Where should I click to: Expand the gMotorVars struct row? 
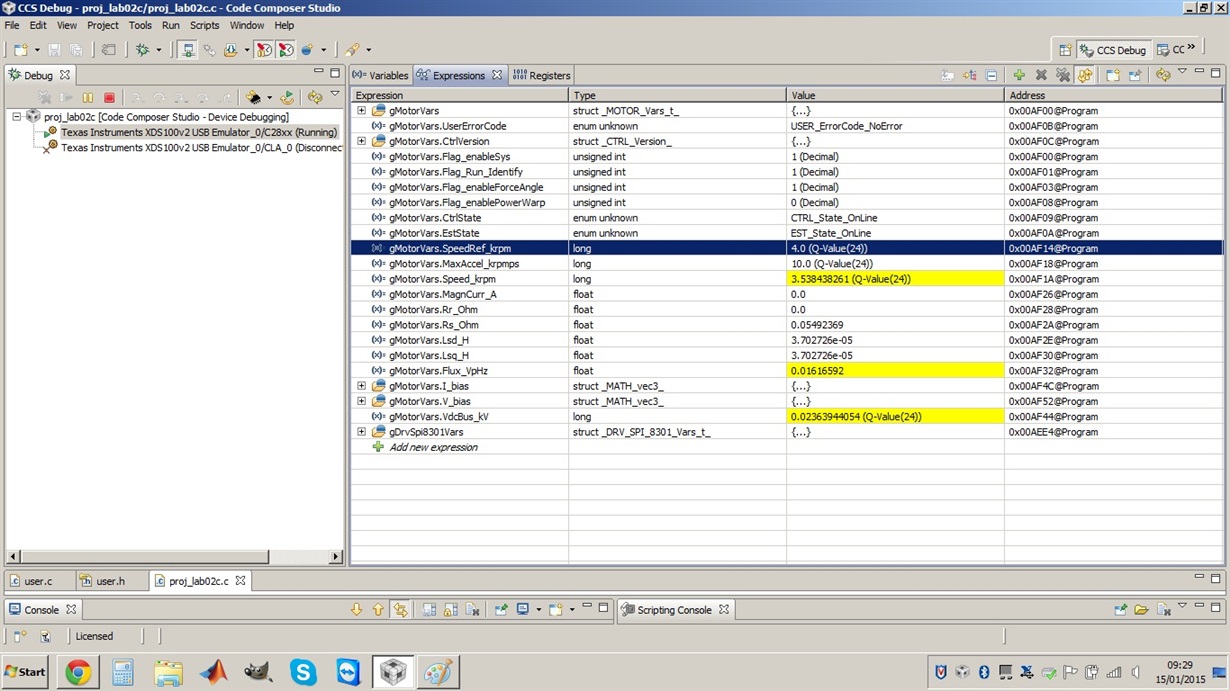click(361, 110)
